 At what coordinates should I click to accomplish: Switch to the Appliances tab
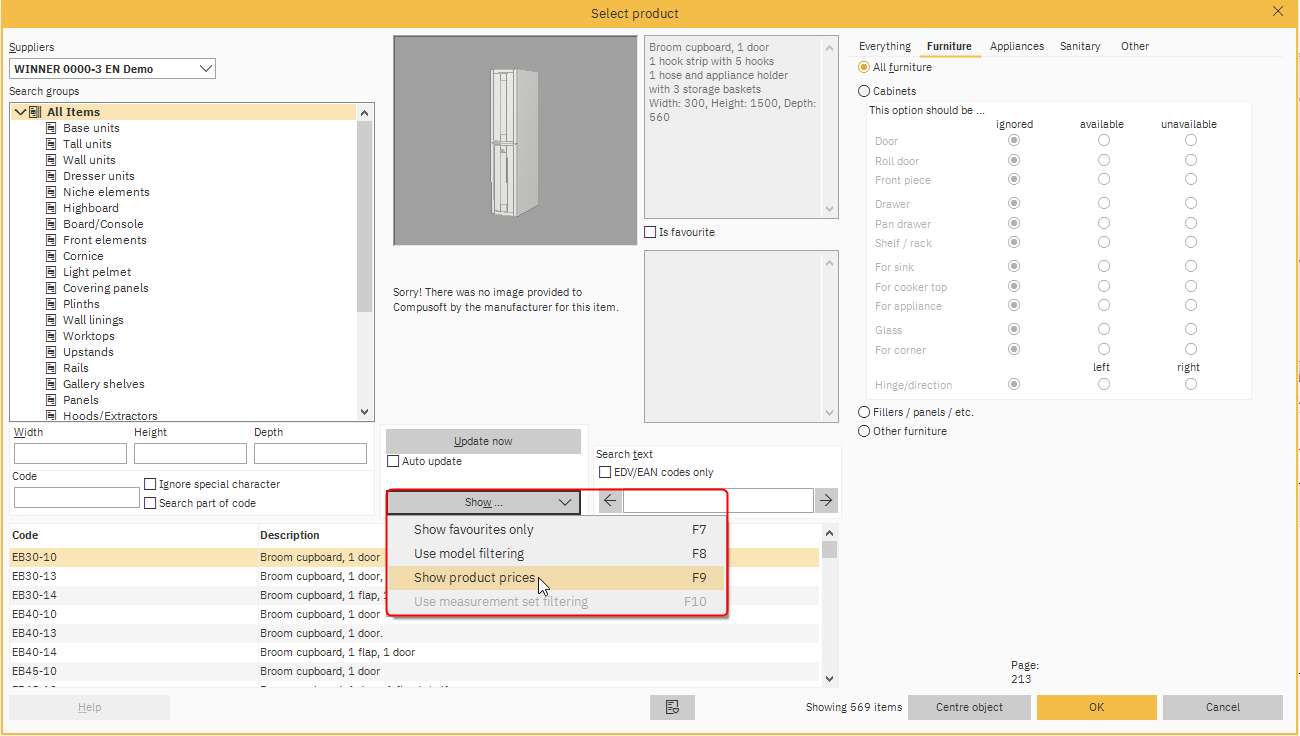(x=1017, y=46)
